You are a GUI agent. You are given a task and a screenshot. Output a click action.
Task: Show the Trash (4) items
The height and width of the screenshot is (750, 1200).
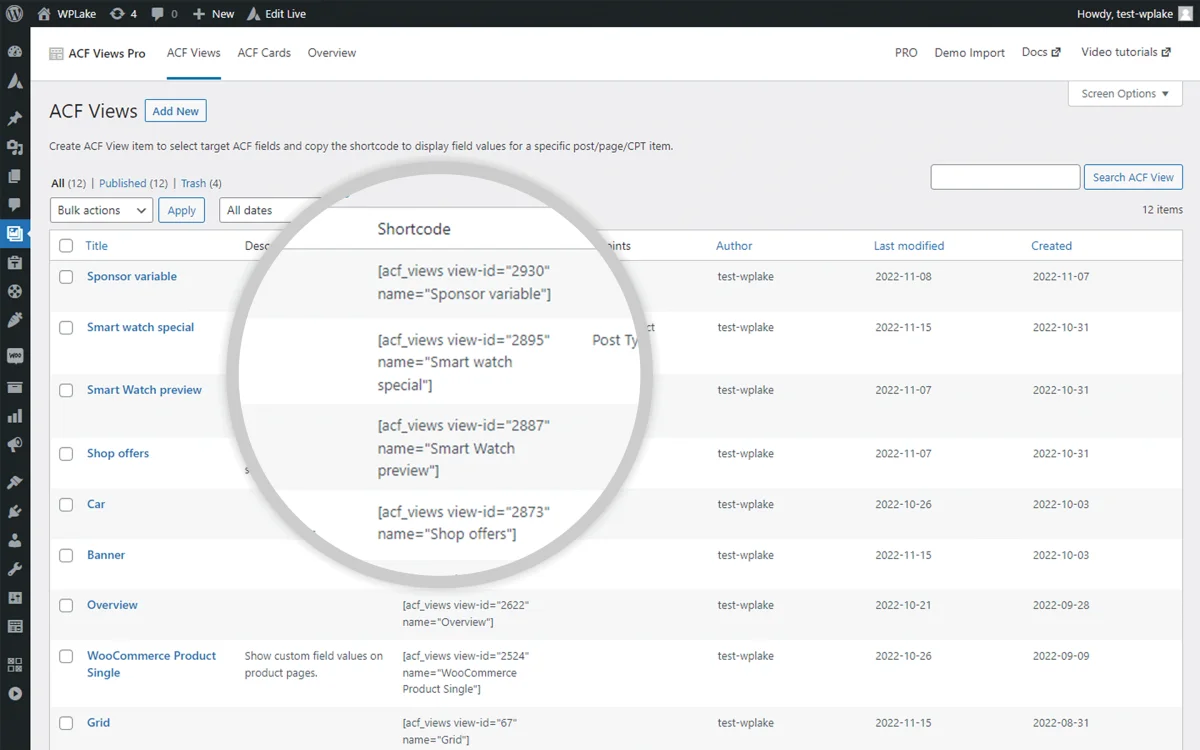click(201, 183)
